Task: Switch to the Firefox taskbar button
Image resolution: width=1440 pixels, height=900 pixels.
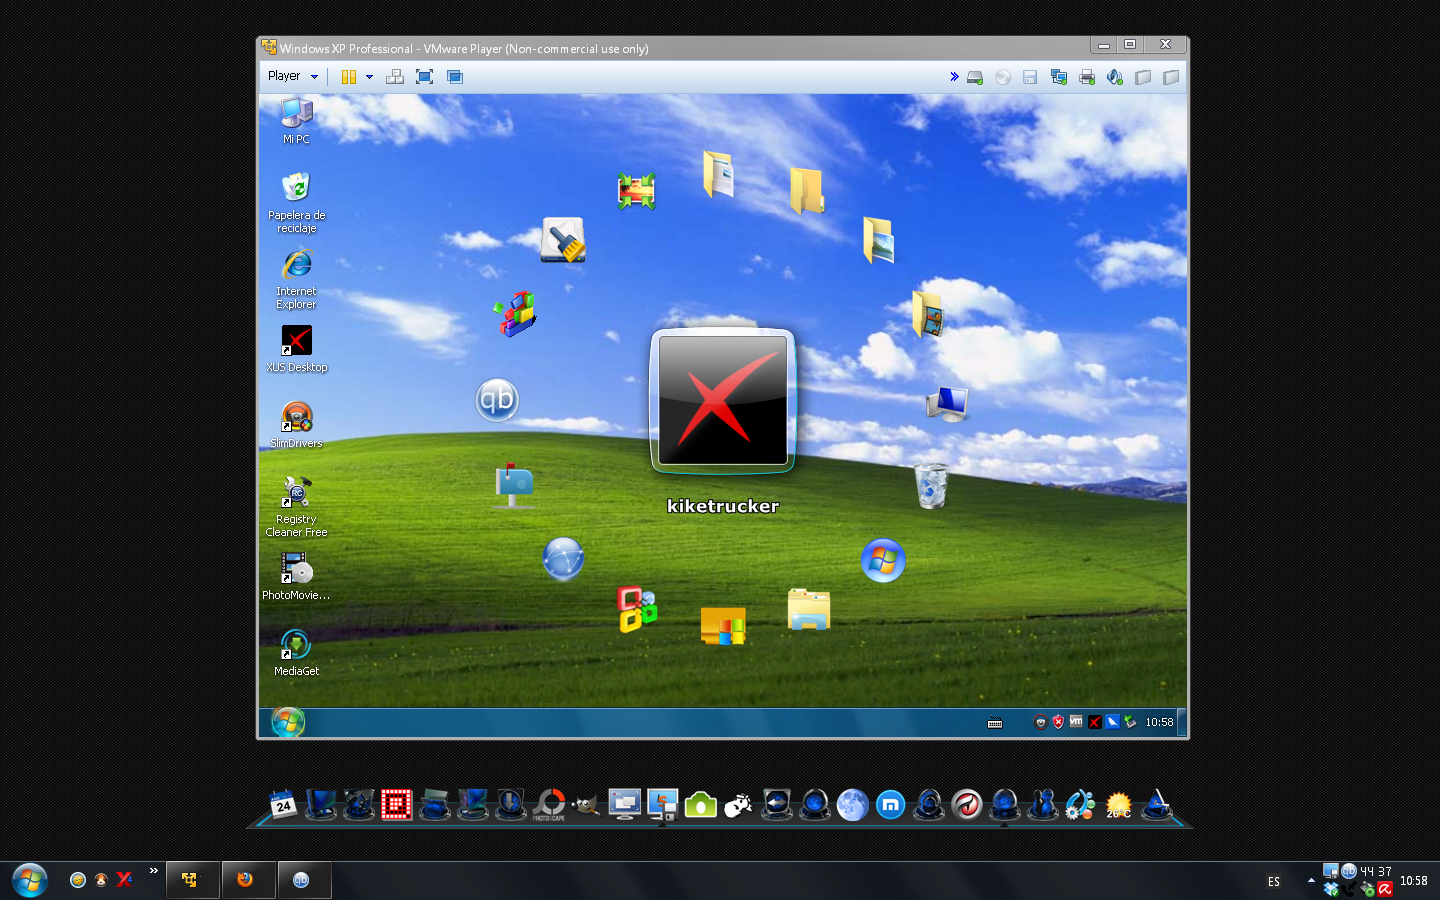Action: 249,880
